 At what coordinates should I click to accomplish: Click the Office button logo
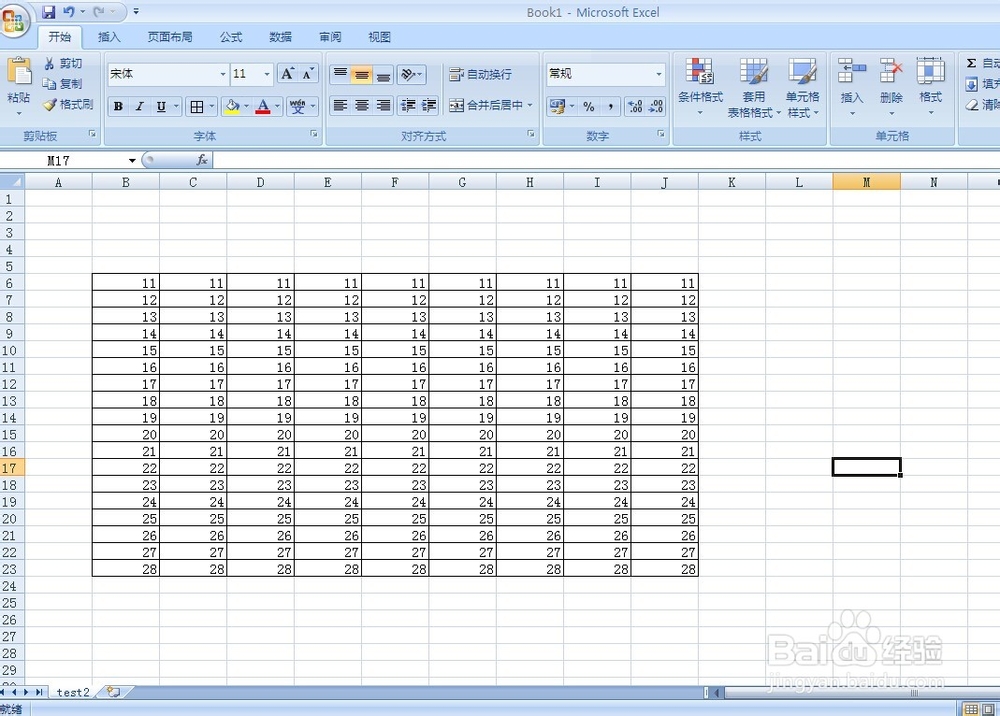(x=14, y=20)
